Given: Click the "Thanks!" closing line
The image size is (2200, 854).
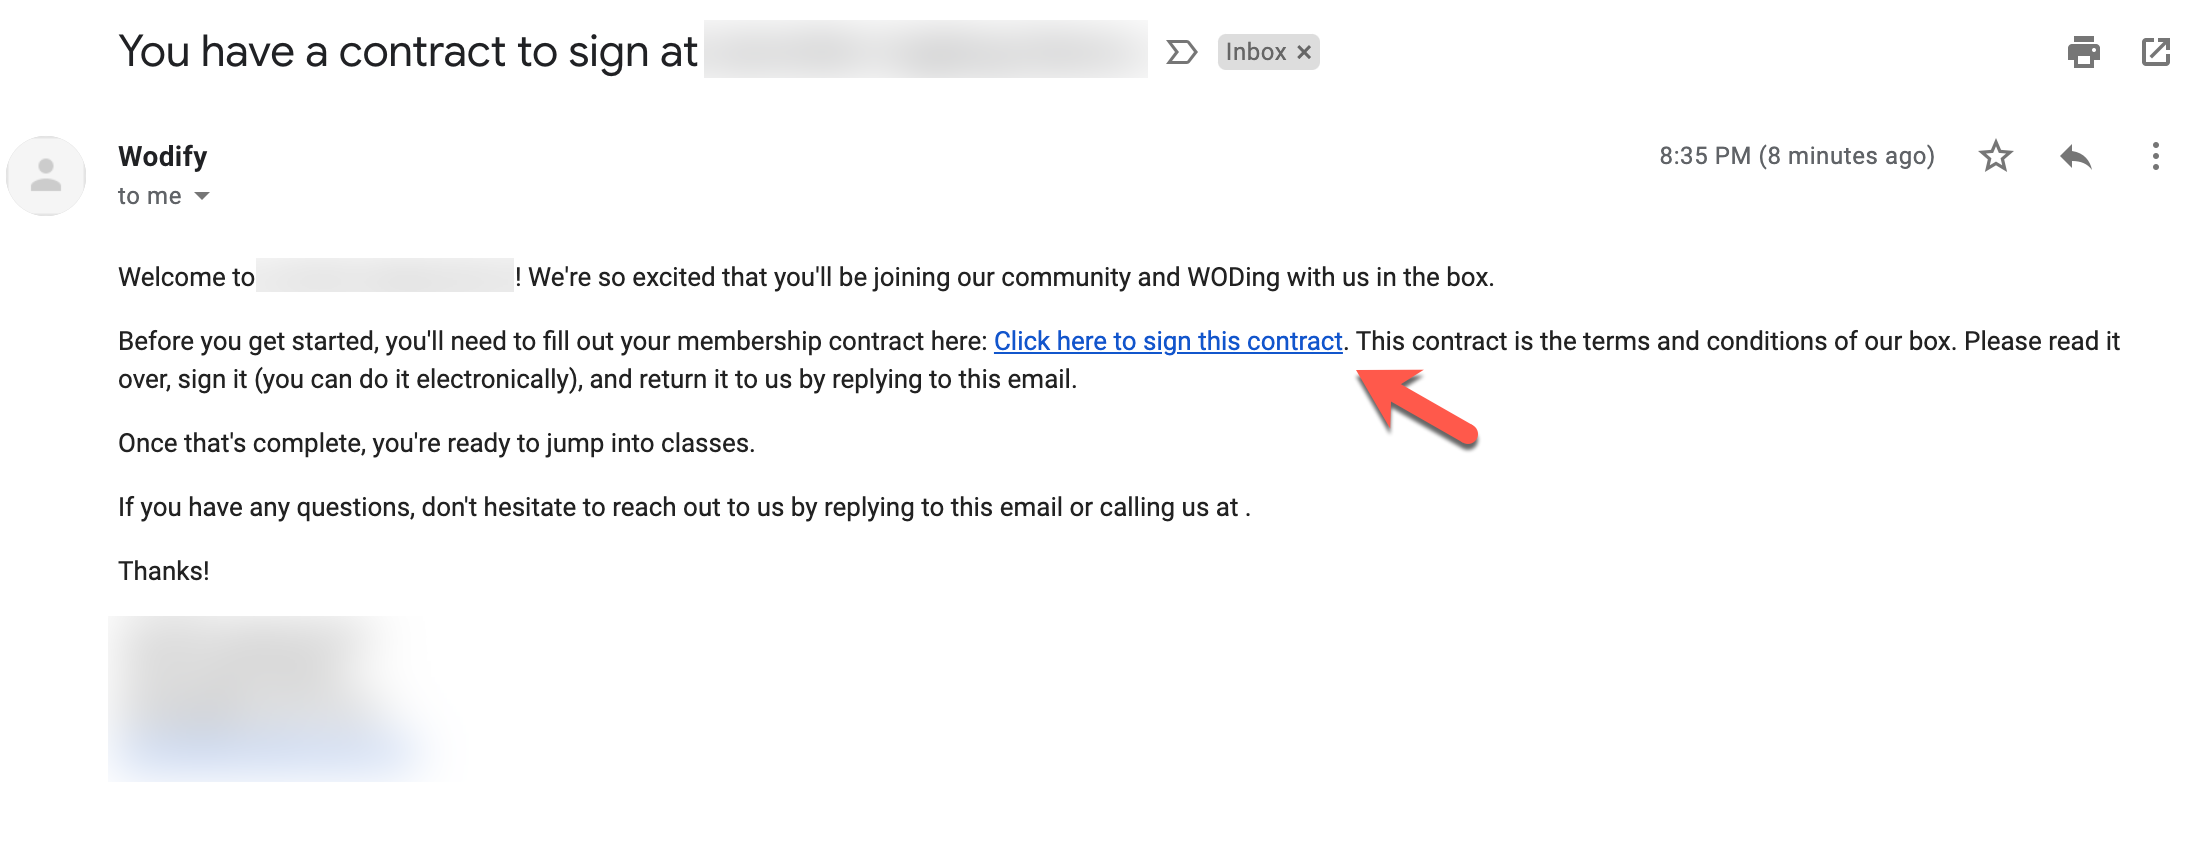Looking at the screenshot, I should tap(163, 571).
